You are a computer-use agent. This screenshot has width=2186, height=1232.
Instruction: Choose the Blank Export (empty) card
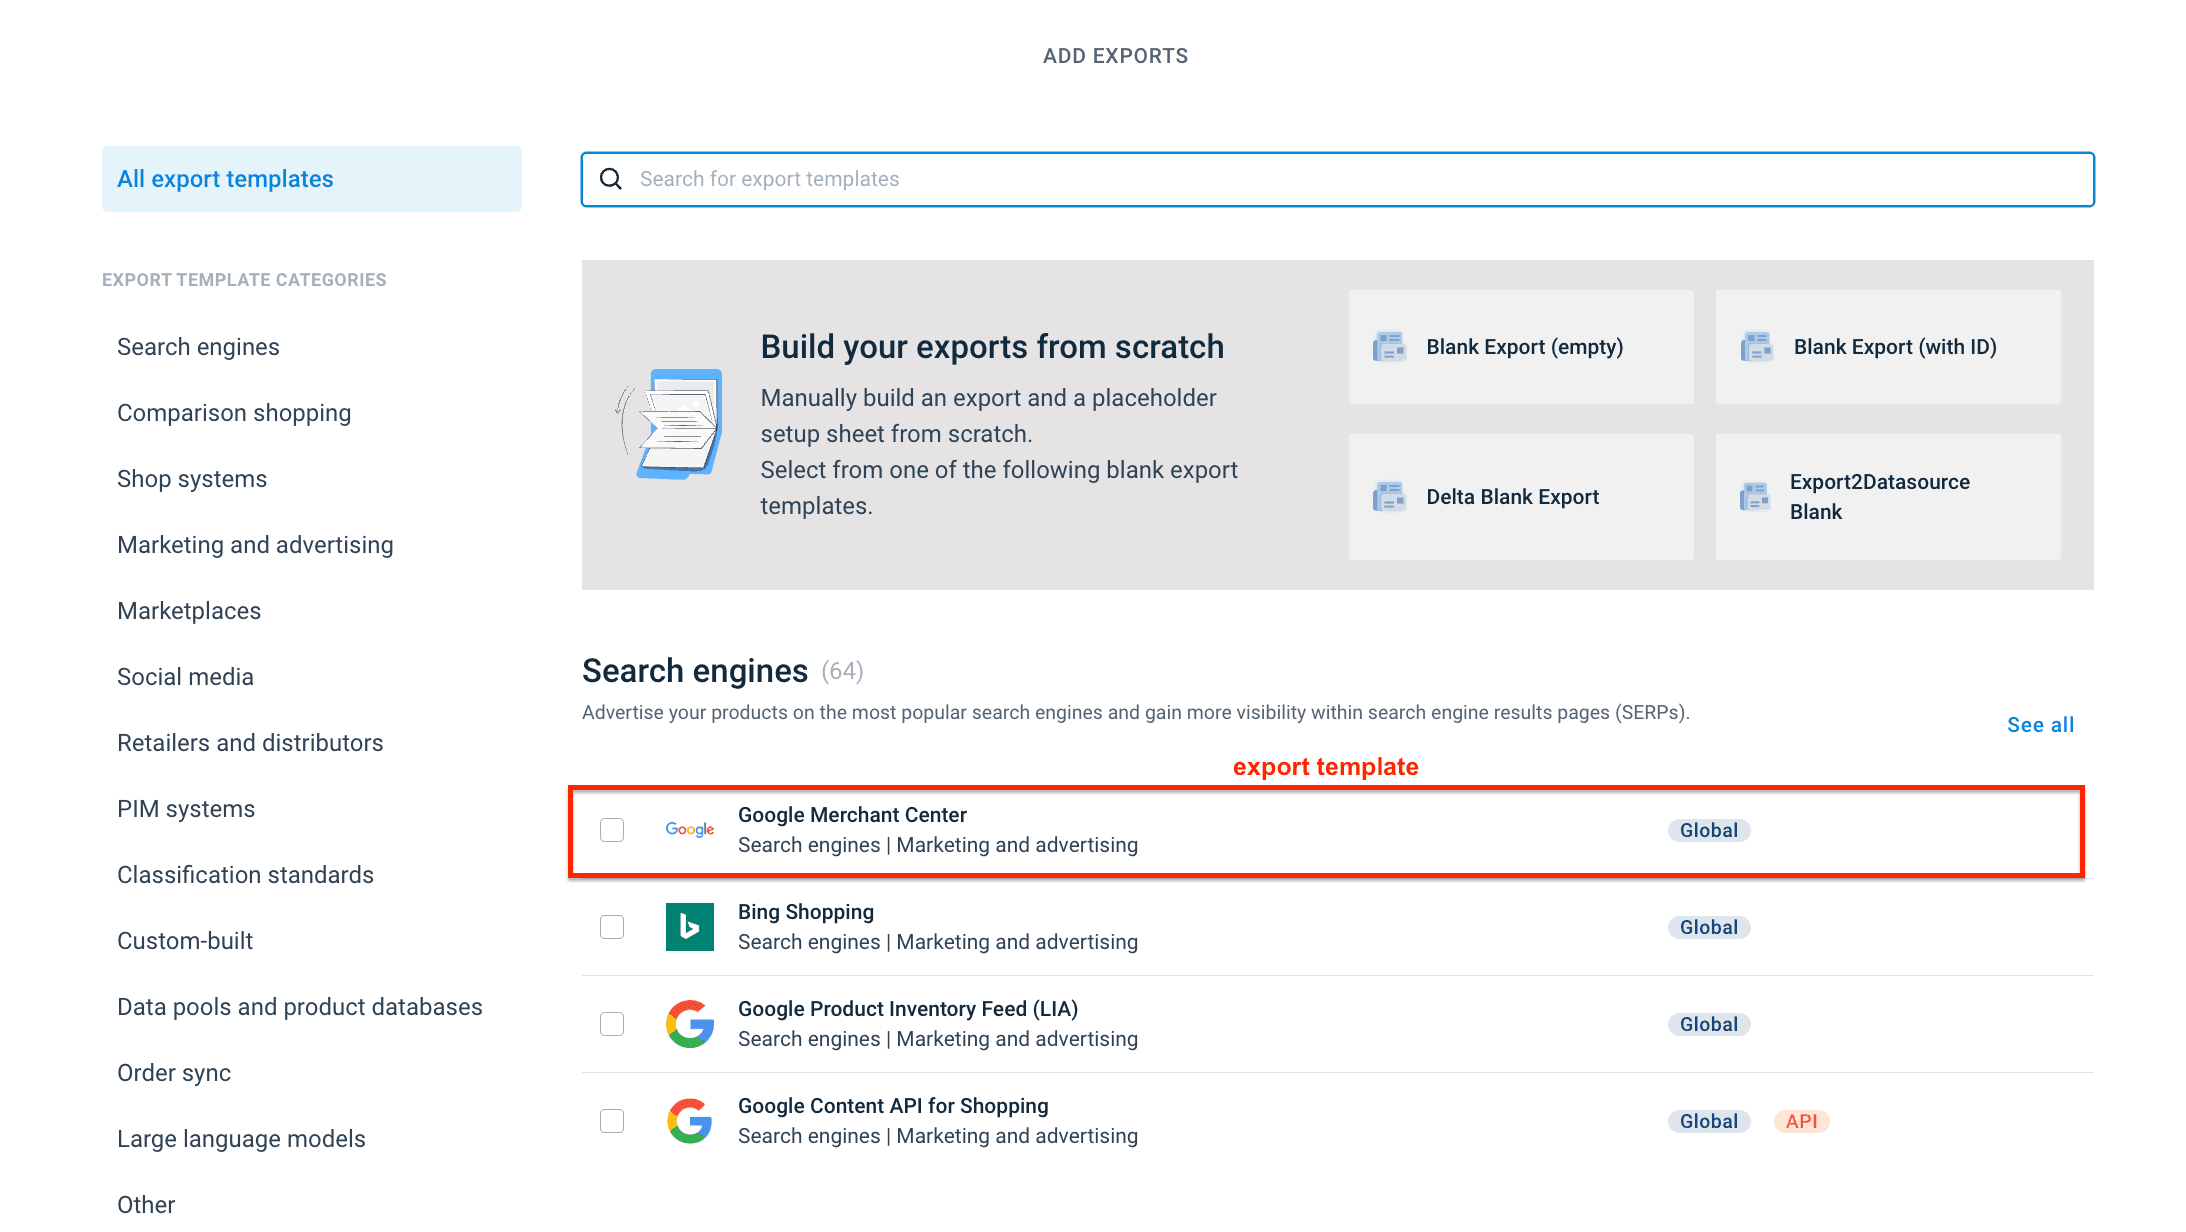pyautogui.click(x=1521, y=347)
